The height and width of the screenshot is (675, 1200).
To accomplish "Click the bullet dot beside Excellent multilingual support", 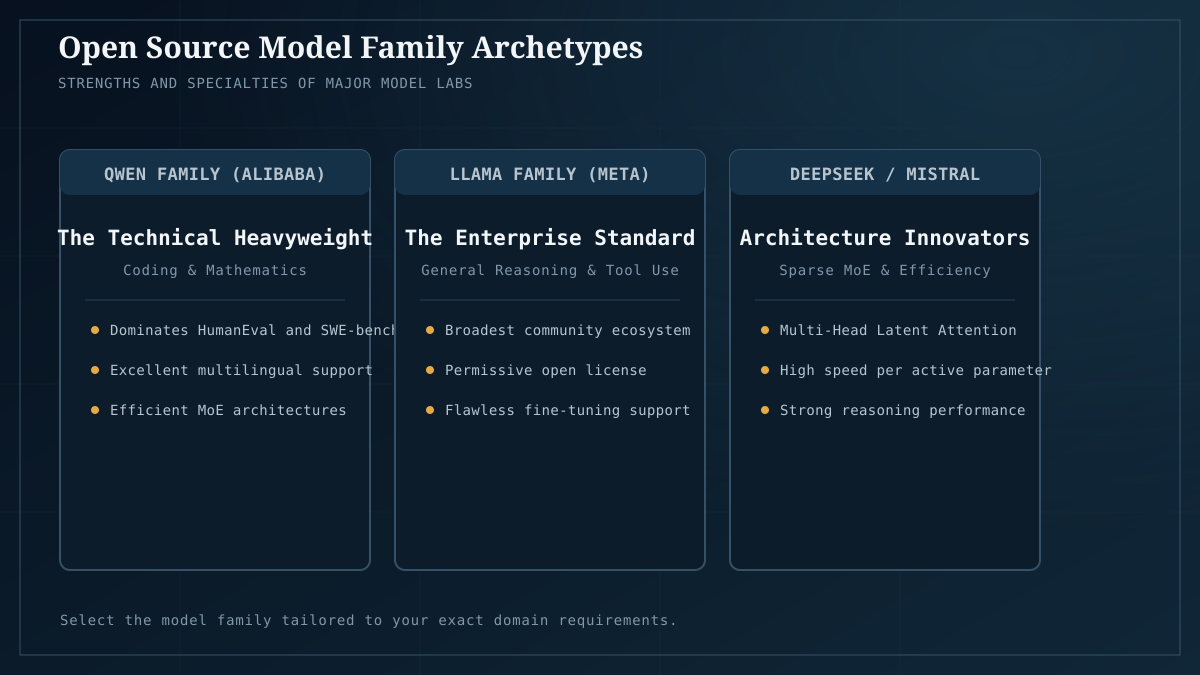I will 95,370.
